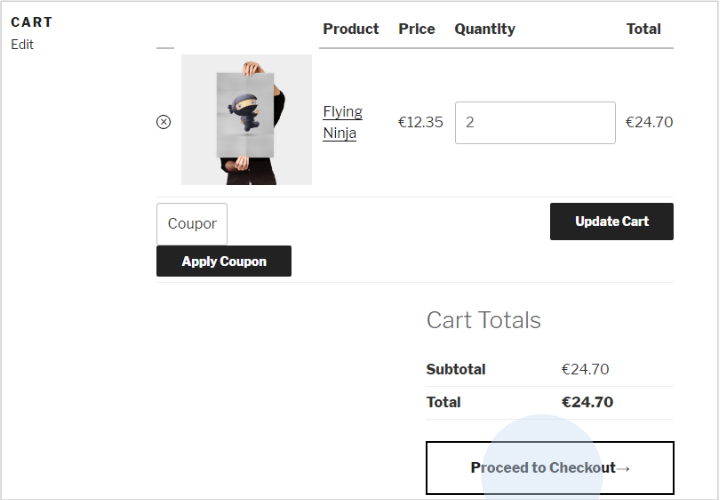Image resolution: width=721 pixels, height=500 pixels.
Task: Click the Coupon code field
Action: pyautogui.click(x=192, y=224)
